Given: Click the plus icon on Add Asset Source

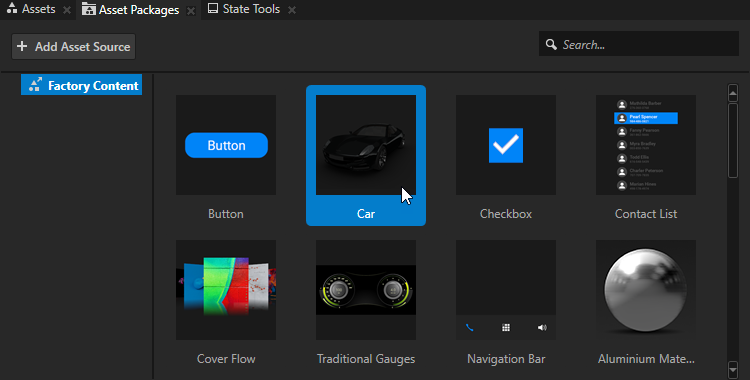Looking at the screenshot, I should (x=22, y=46).
